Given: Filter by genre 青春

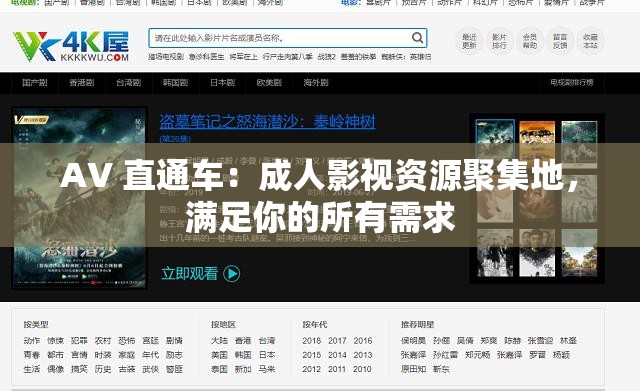Looking at the screenshot, I should coord(32,355).
